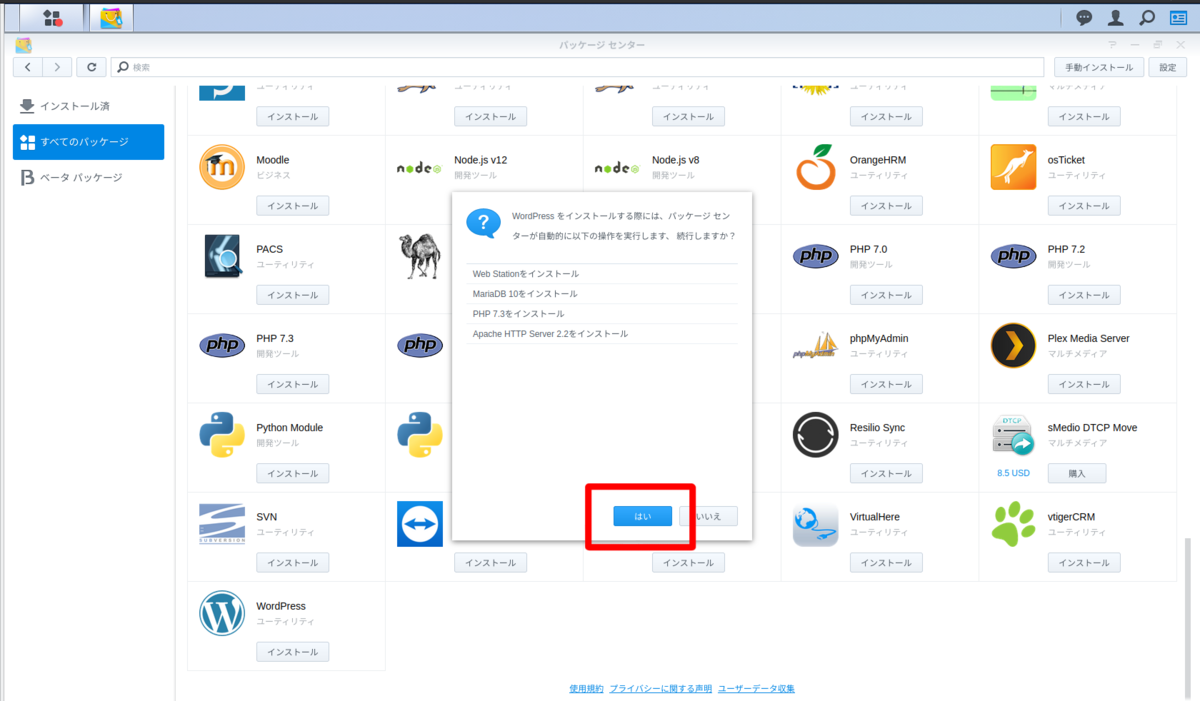Image resolution: width=1200 pixels, height=701 pixels.
Task: Click the PACS package icon
Action: pyautogui.click(x=222, y=256)
